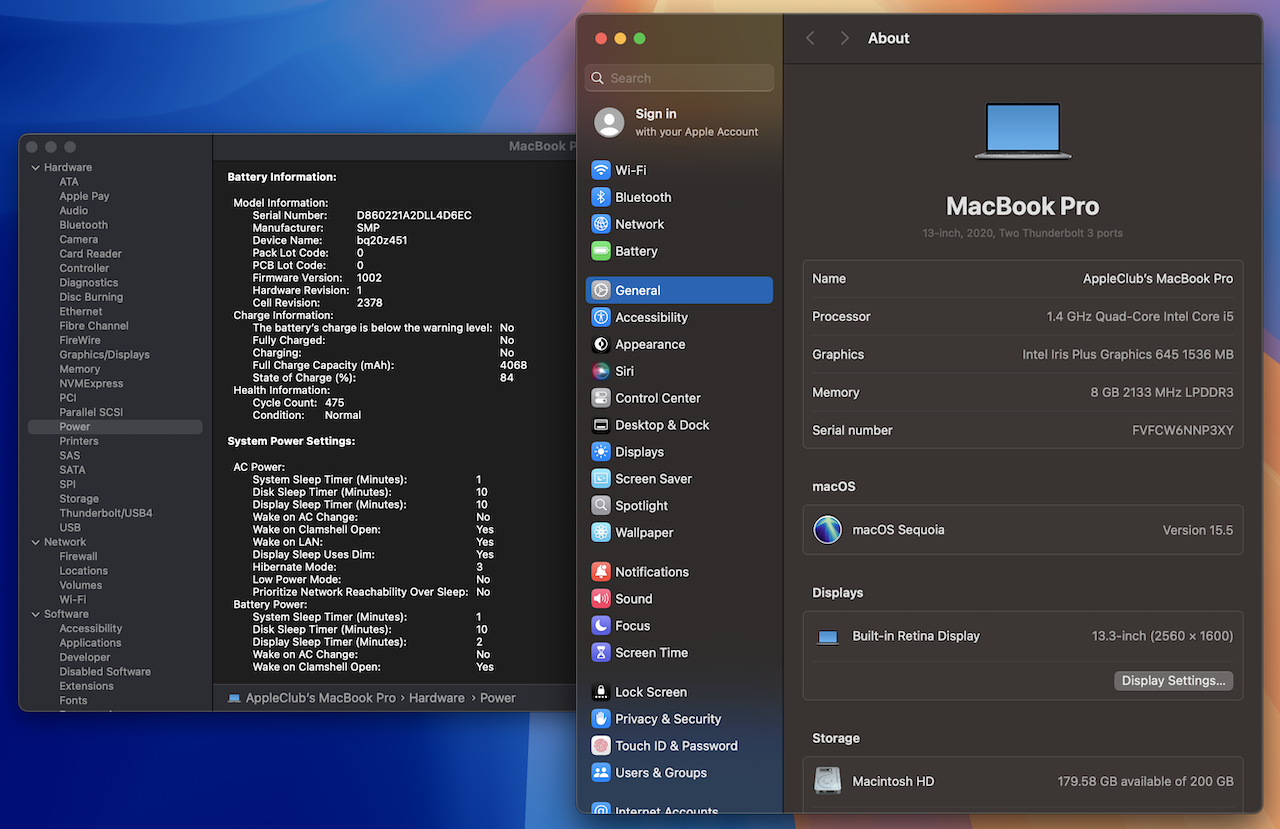Open the Accessibility icon

click(601, 317)
